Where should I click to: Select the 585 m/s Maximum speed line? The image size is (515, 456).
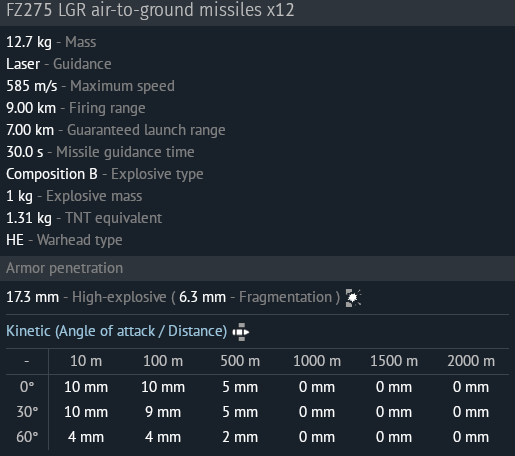90,86
